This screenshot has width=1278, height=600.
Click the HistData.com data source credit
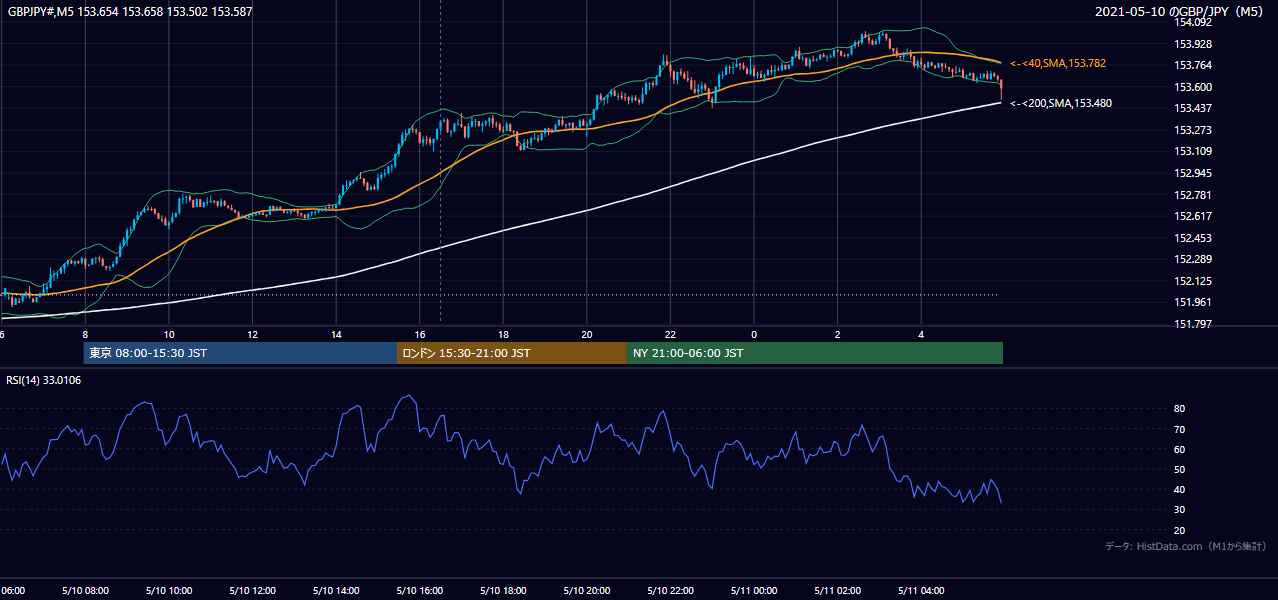(1186, 547)
